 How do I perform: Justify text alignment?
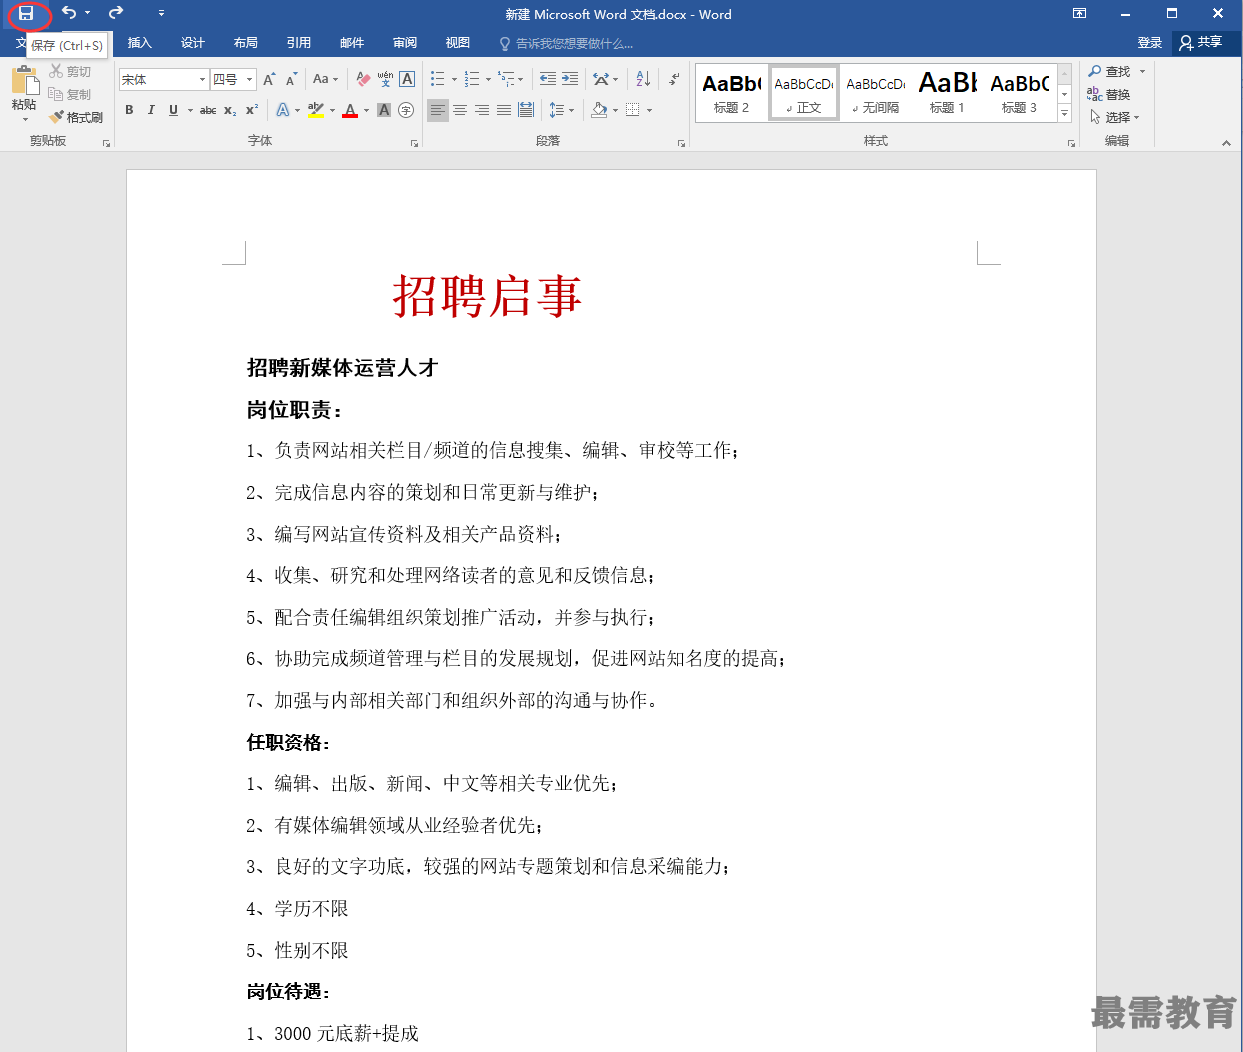pos(504,110)
